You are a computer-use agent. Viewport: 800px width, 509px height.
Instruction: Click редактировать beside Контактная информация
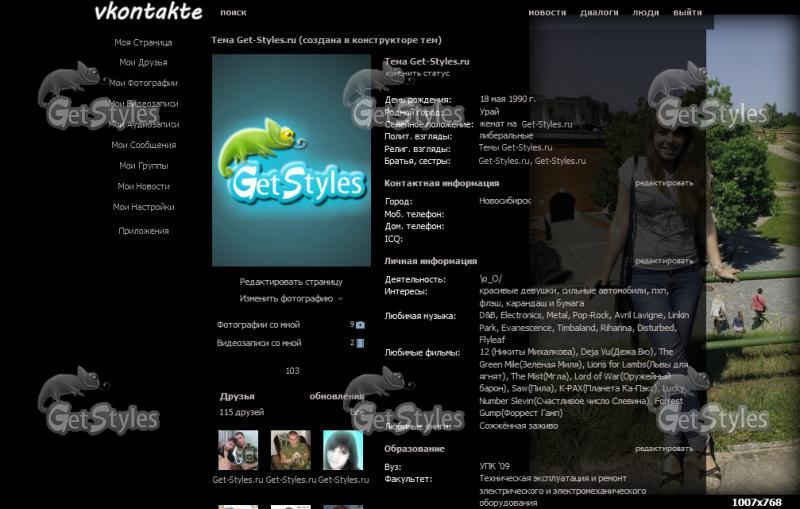point(664,183)
